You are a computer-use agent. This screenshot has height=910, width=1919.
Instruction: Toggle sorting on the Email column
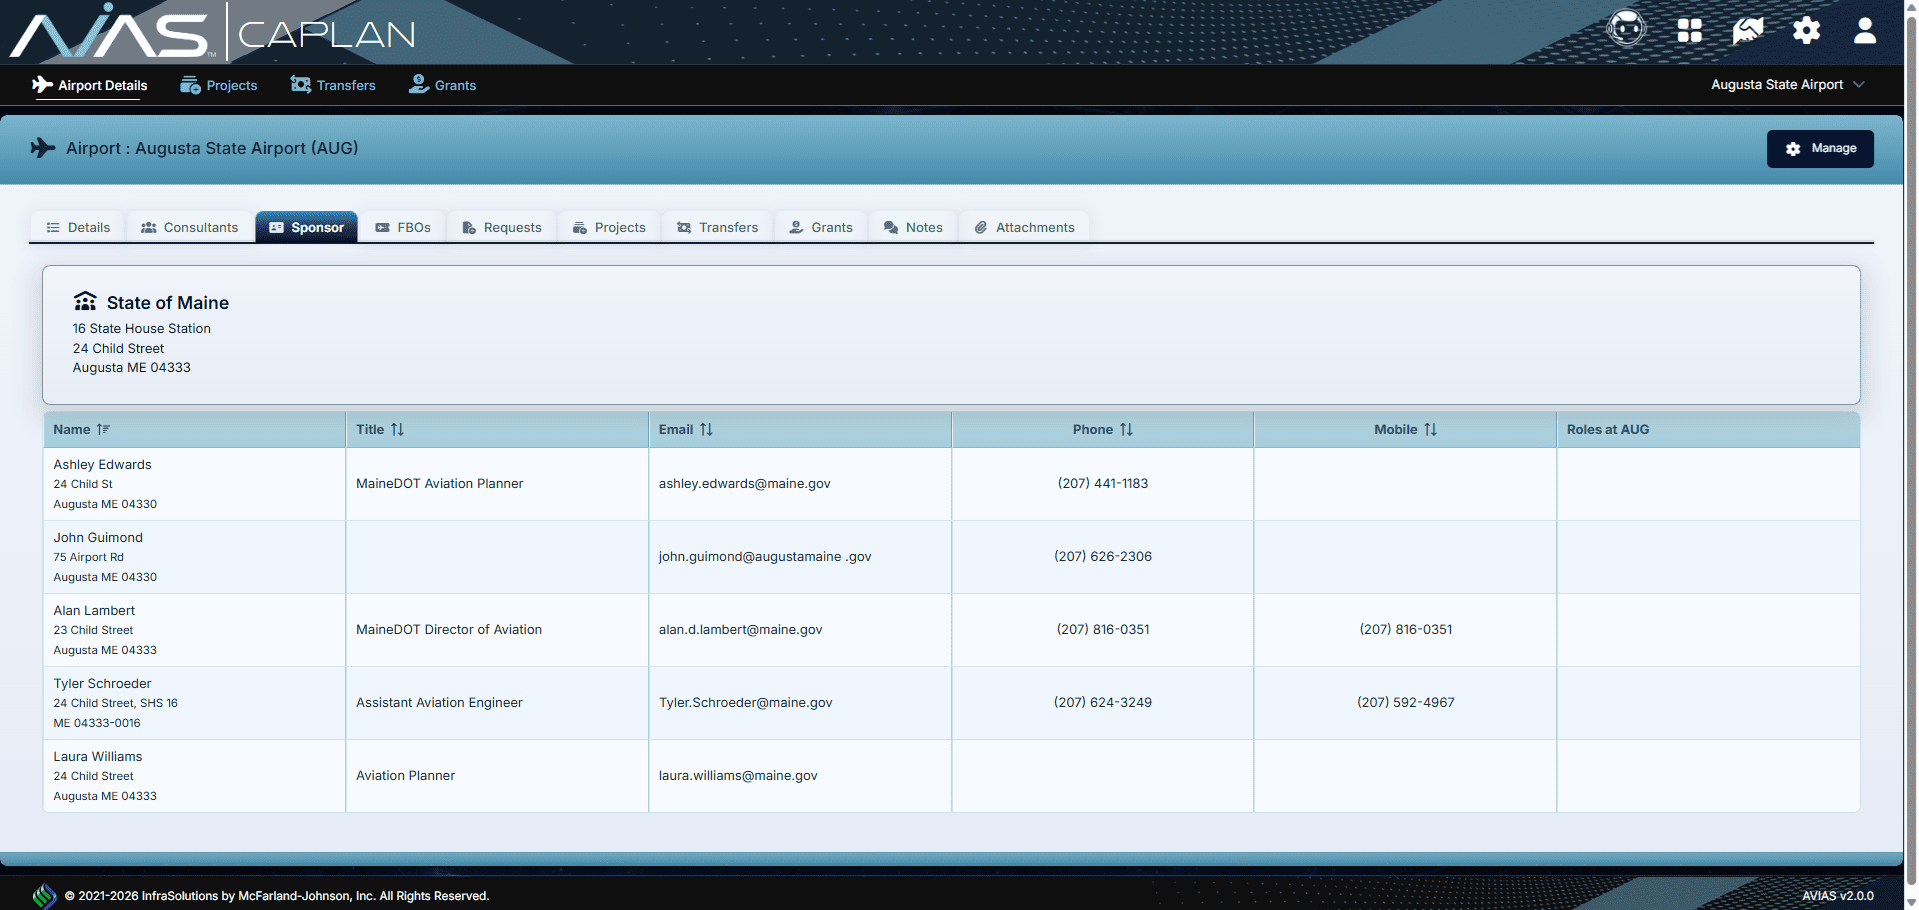pyautogui.click(x=706, y=429)
